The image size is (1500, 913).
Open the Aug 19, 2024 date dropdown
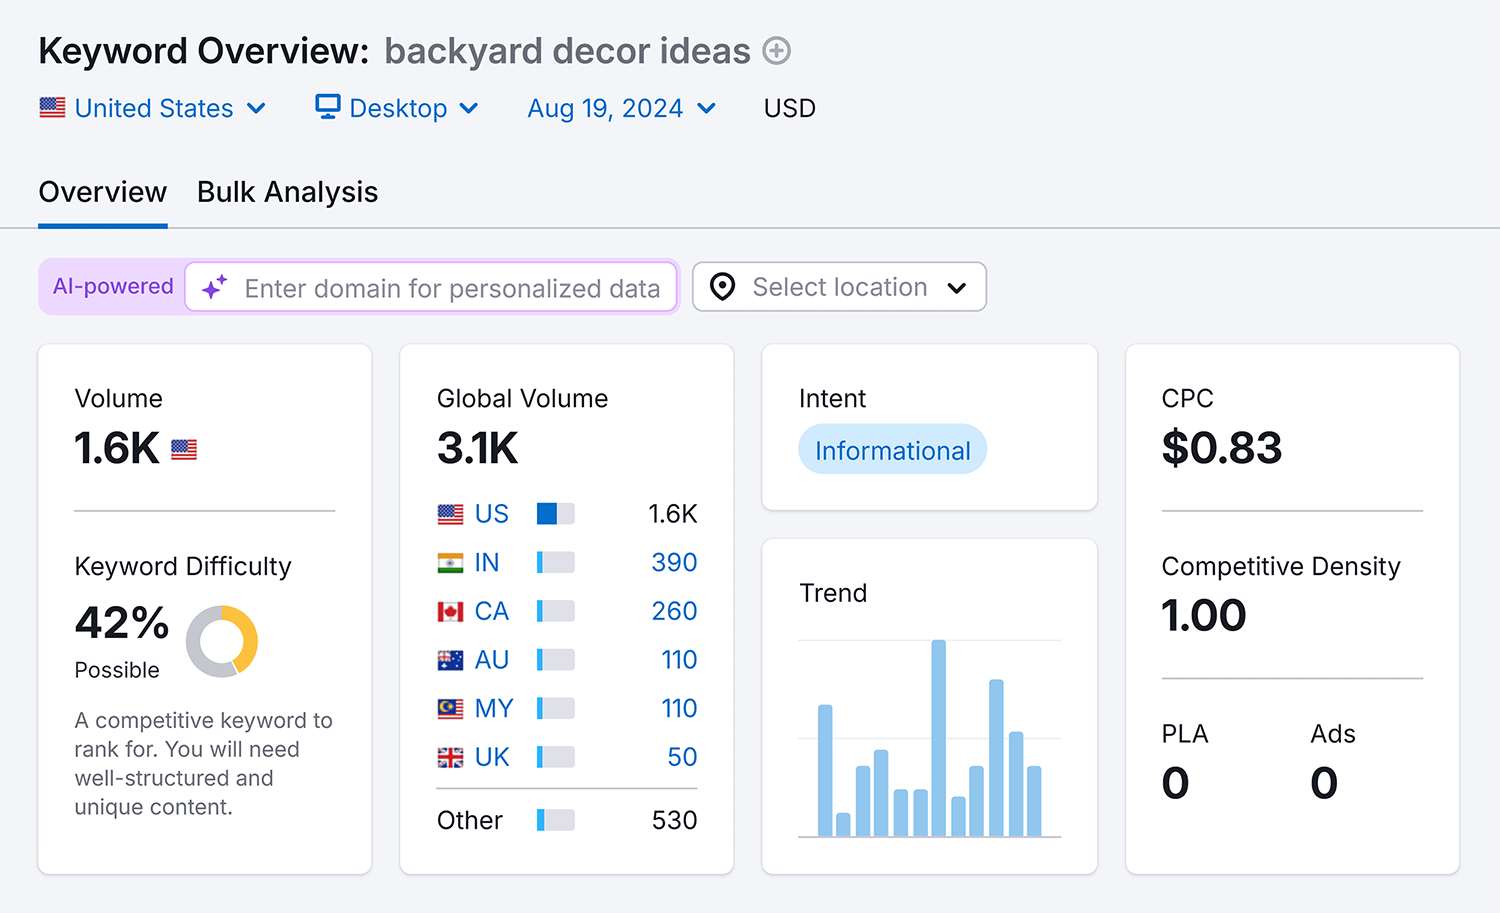pos(622,108)
